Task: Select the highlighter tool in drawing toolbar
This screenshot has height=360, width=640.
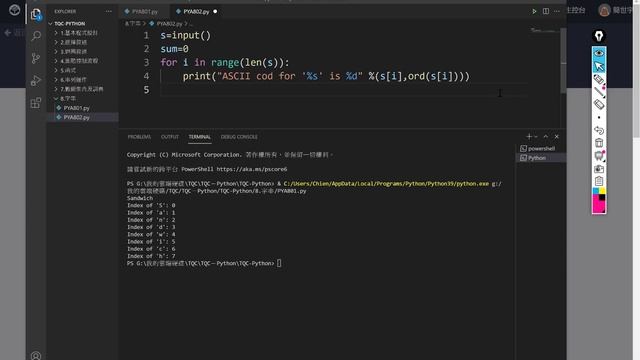Action: pos(599,79)
